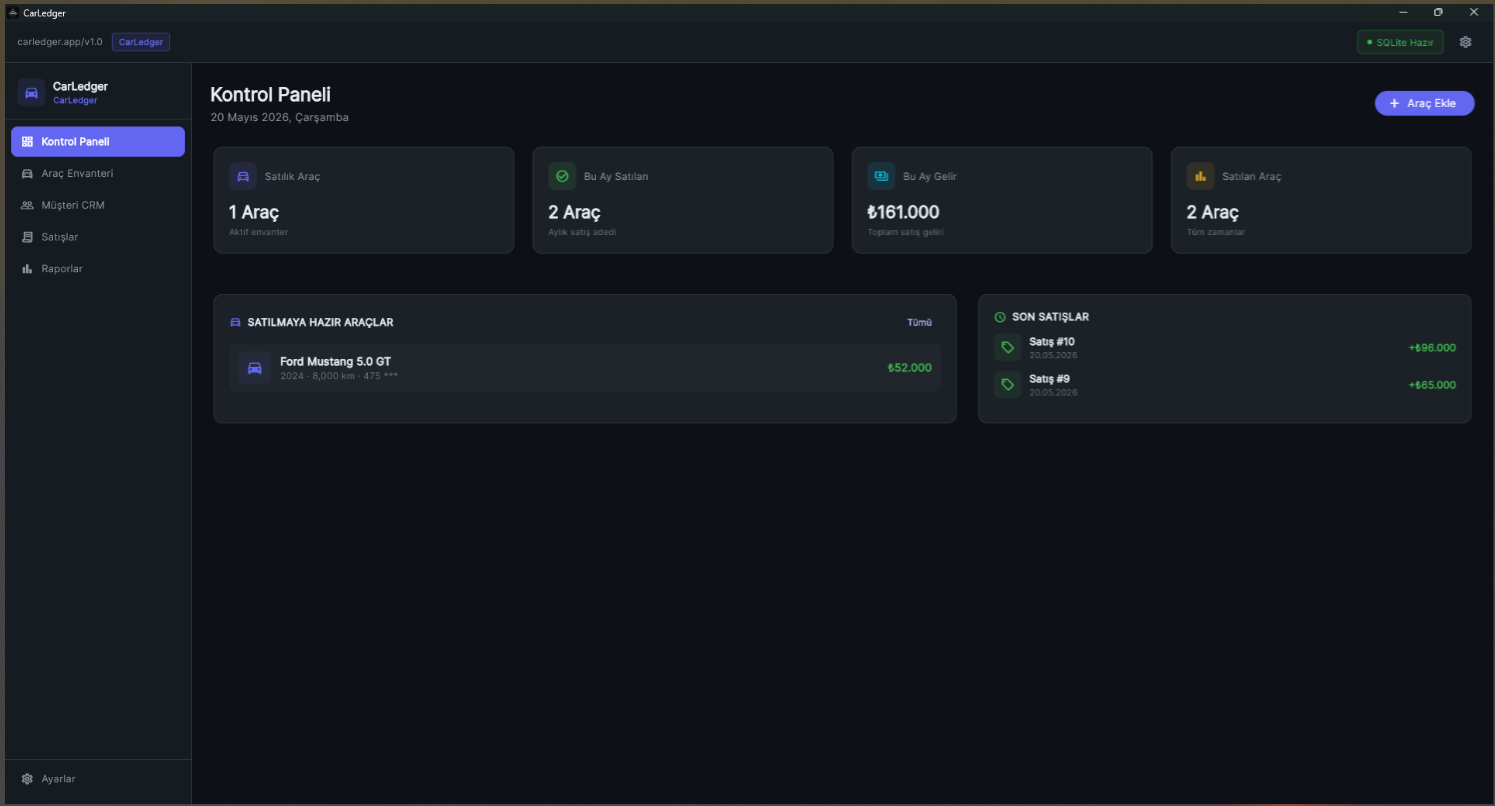1495x806 pixels.
Task: Click the Satılık Araç card car icon
Action: coord(243,176)
